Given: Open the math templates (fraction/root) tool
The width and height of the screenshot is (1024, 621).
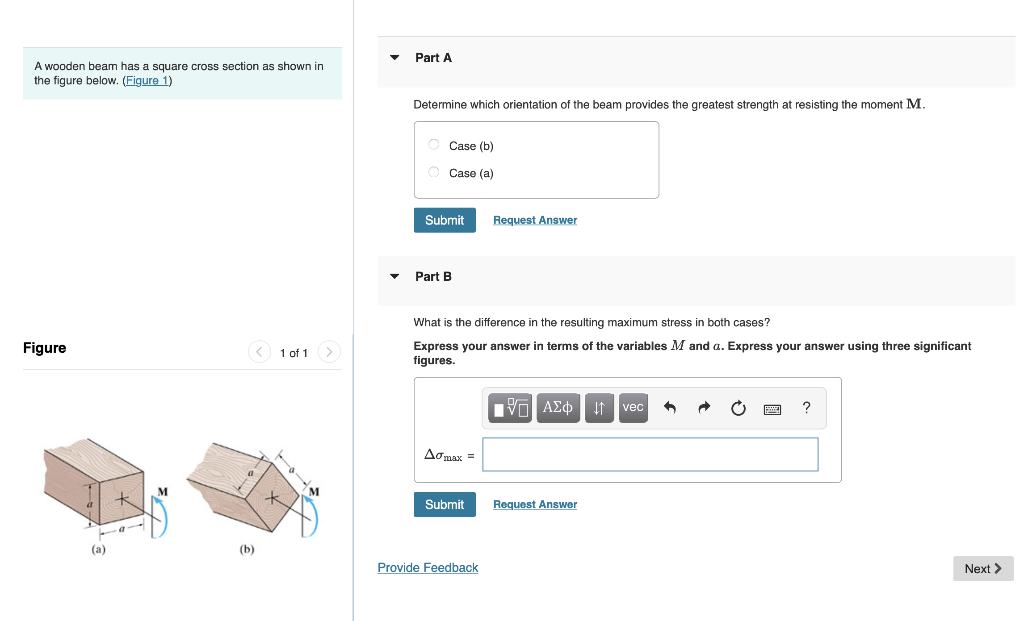Looking at the screenshot, I should 510,408.
